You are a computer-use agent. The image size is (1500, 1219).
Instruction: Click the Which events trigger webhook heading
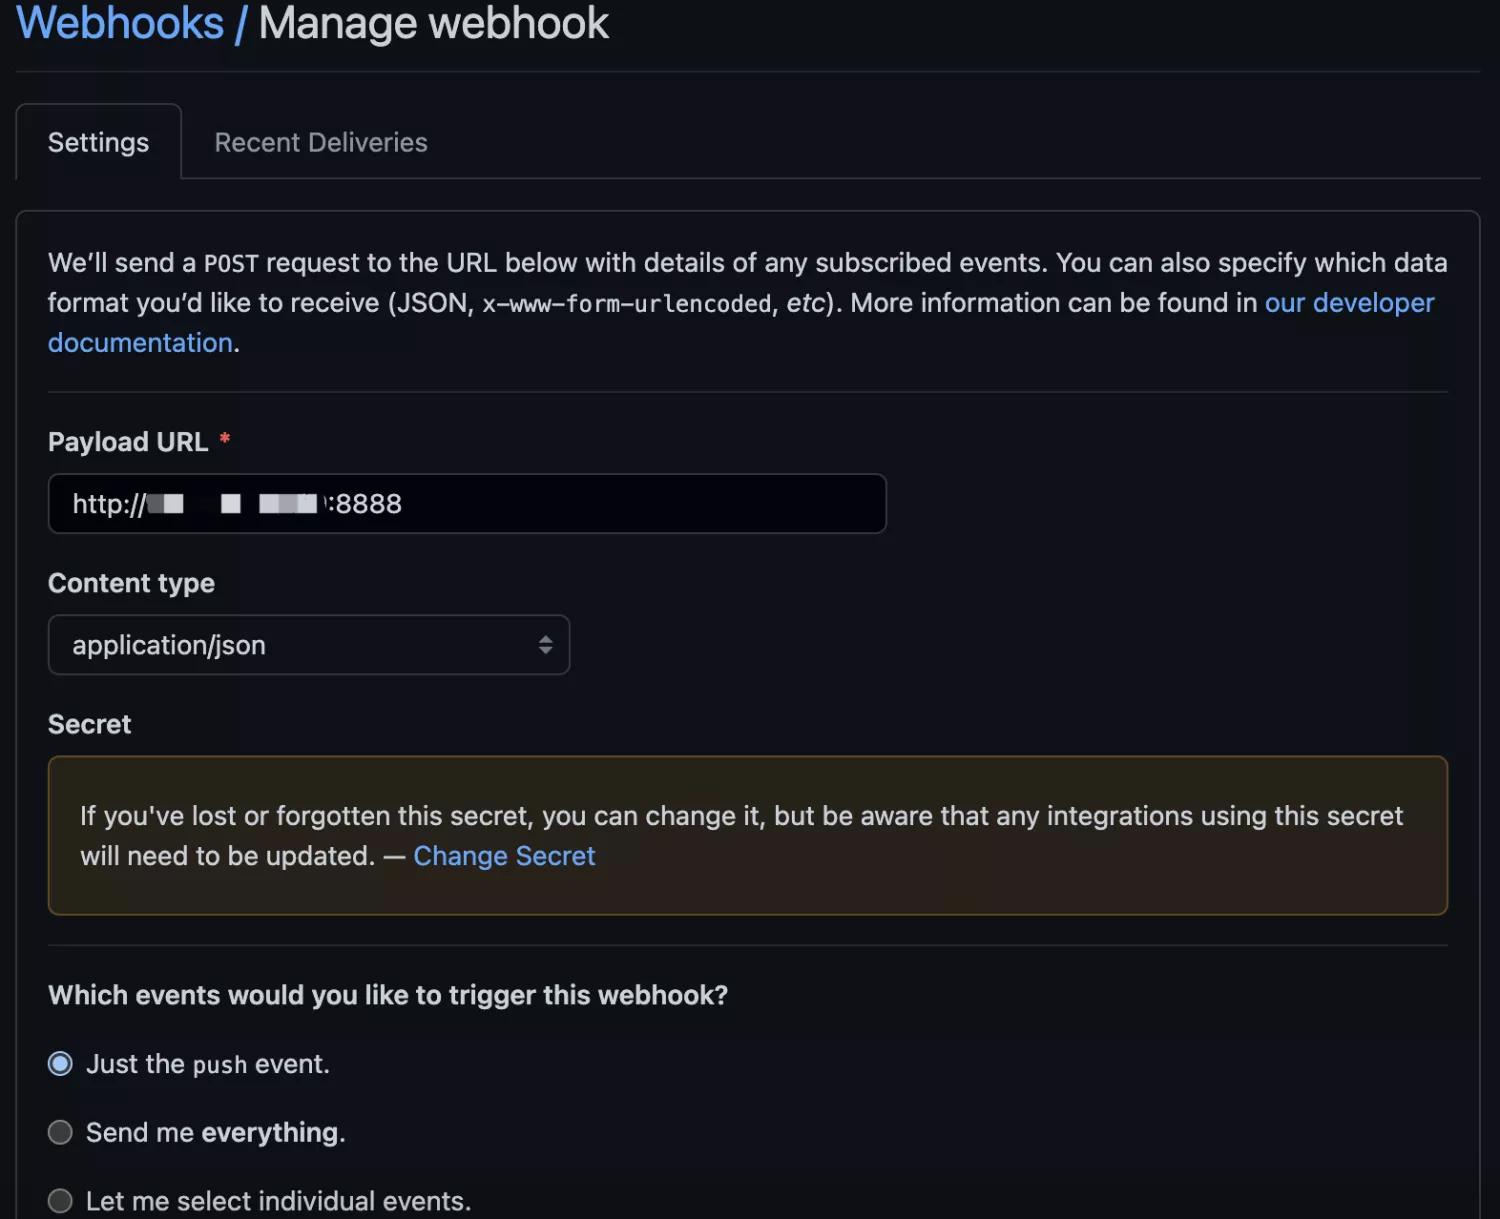(388, 995)
